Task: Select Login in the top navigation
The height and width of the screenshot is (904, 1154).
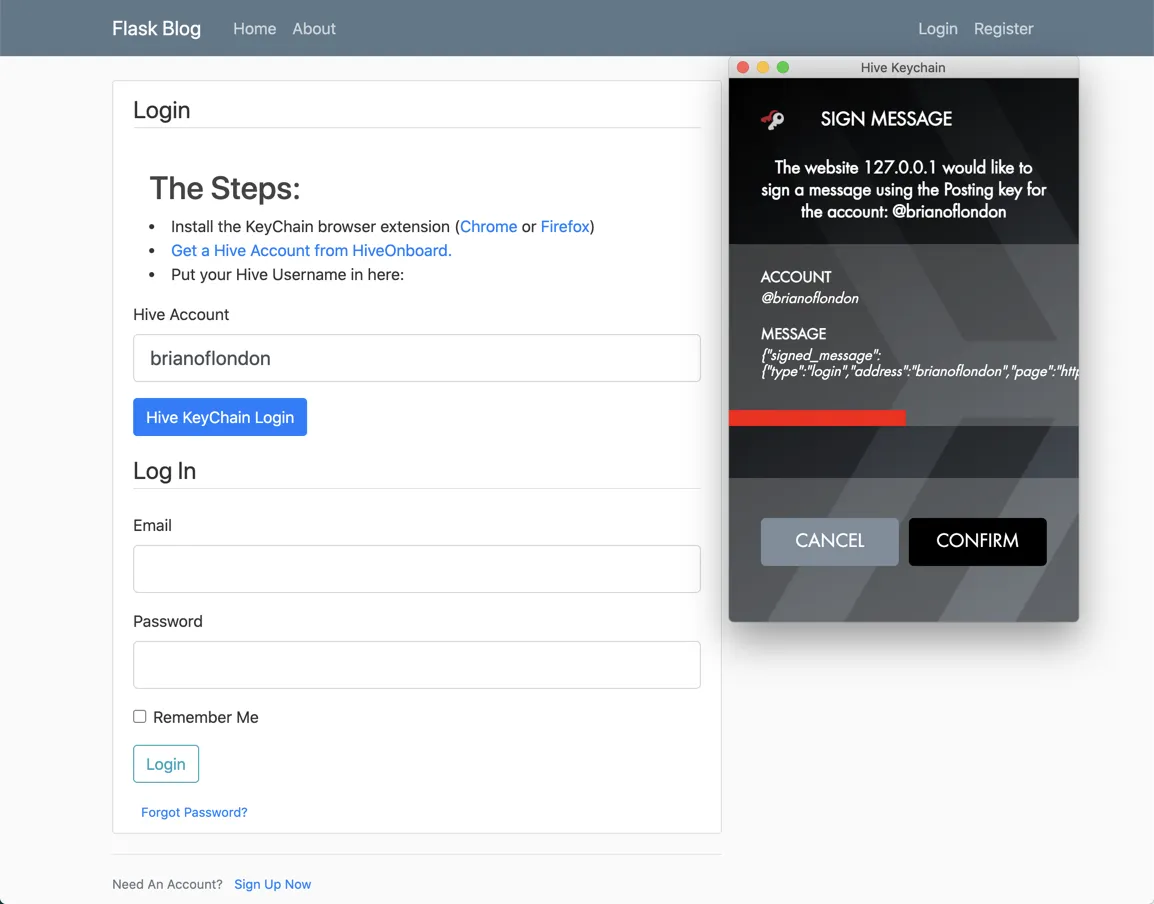Action: tap(938, 29)
